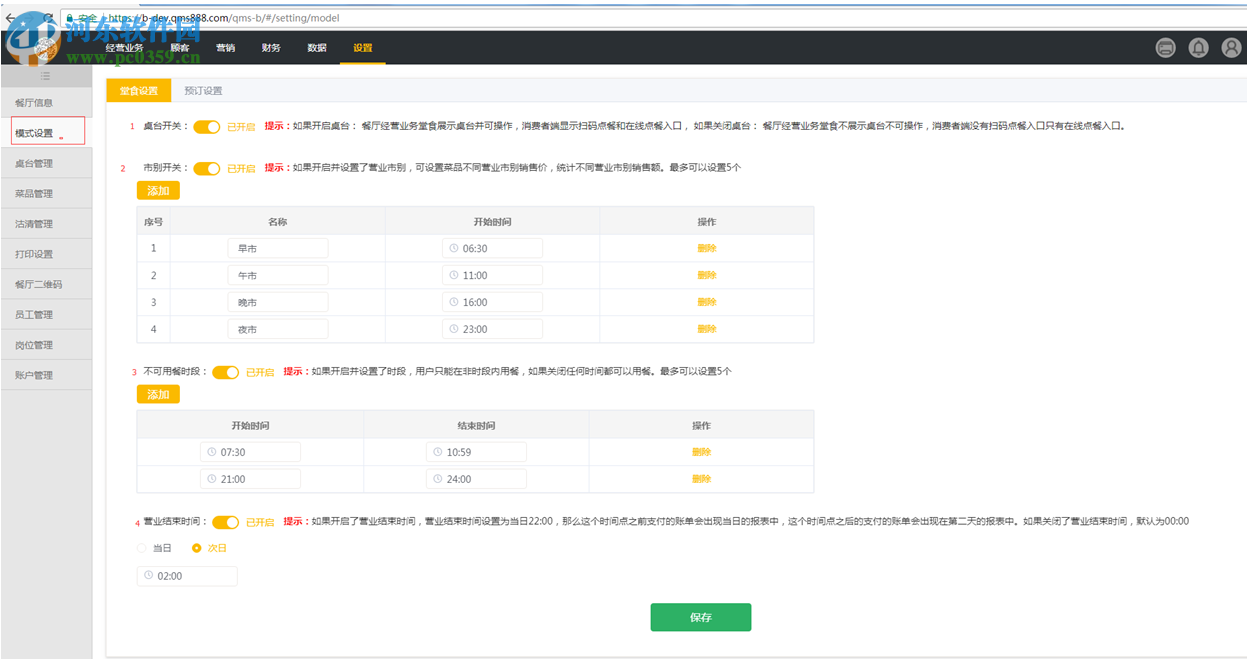The width and height of the screenshot is (1247, 666).
Task: Open the 数据 menu in the top navigation
Action: pyautogui.click(x=316, y=47)
